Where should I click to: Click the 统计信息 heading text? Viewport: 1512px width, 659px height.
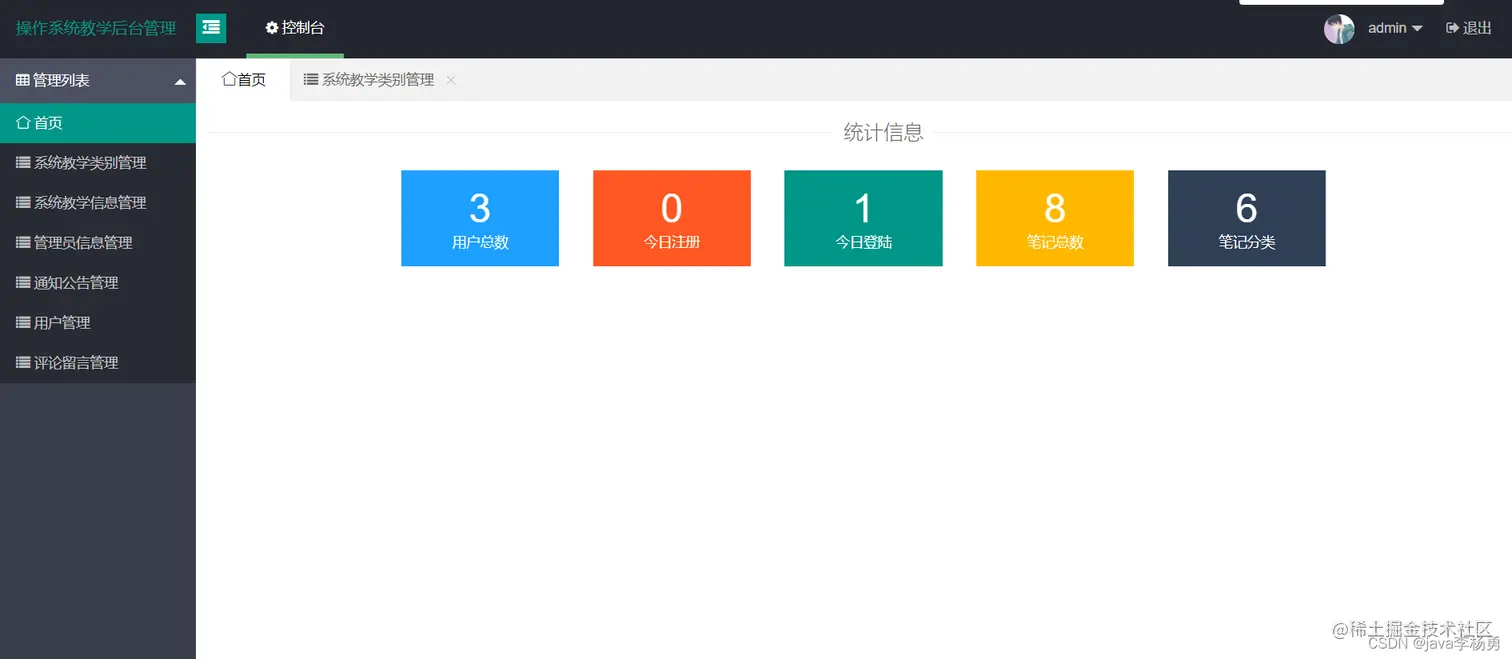883,132
